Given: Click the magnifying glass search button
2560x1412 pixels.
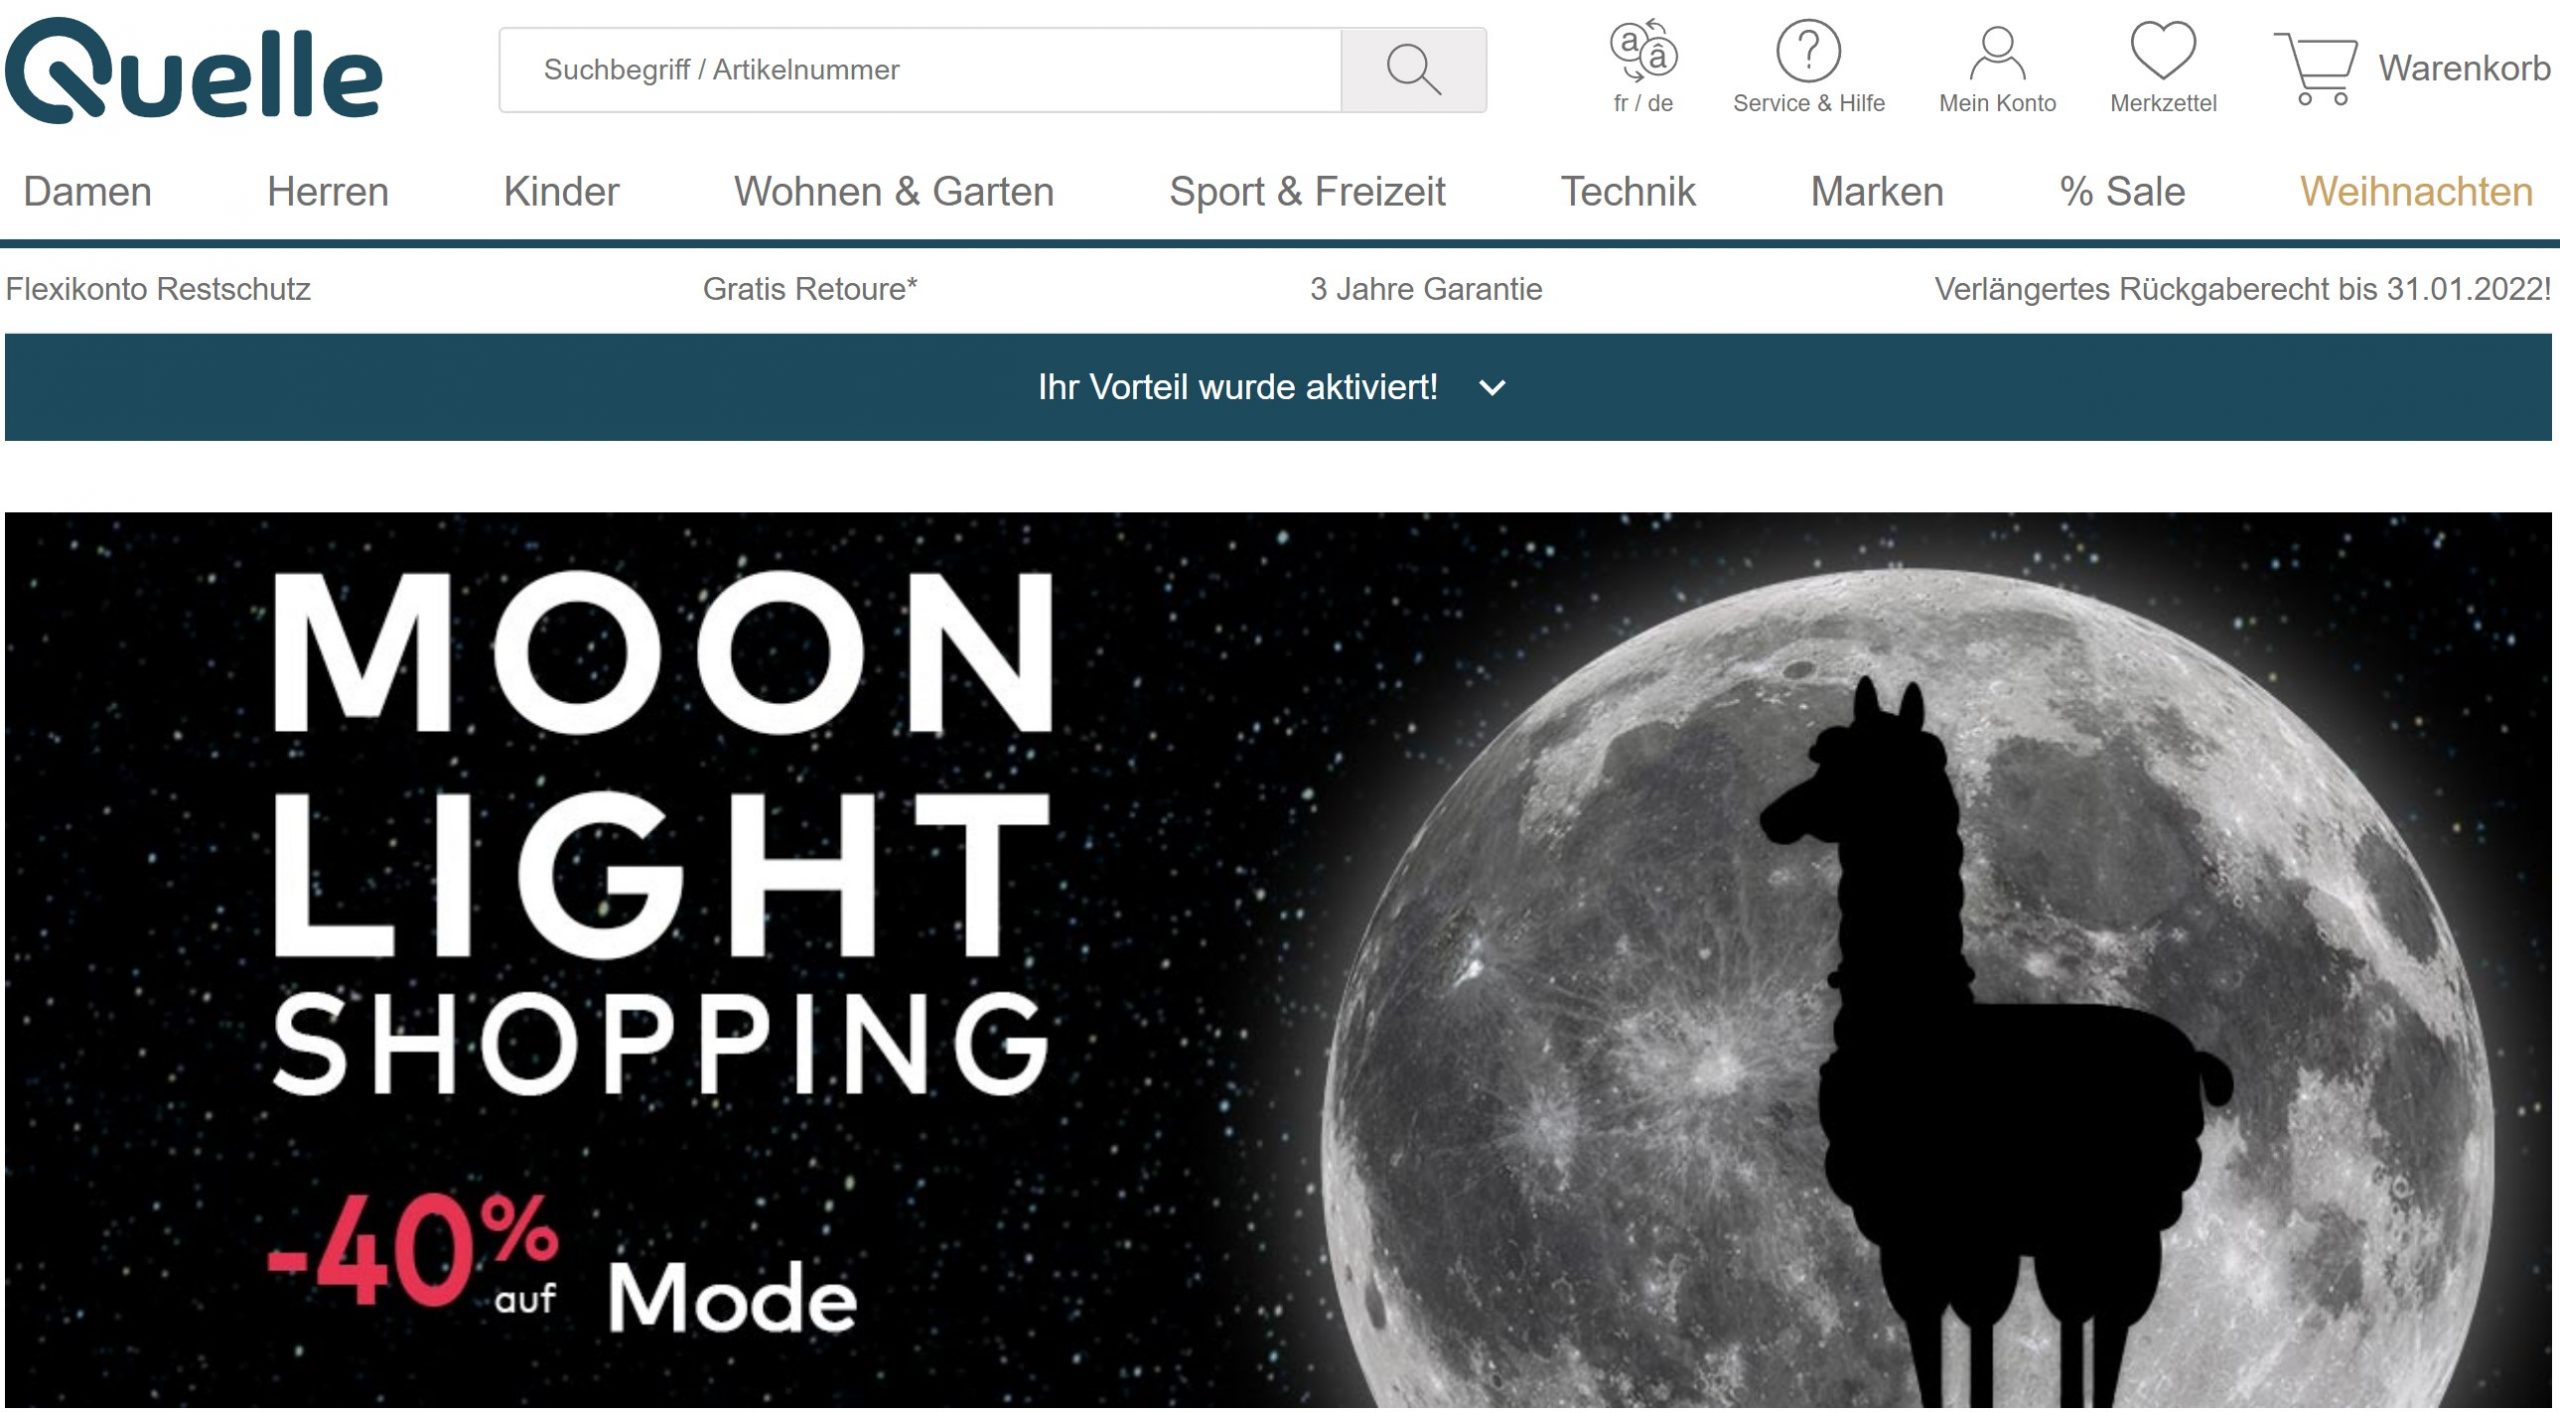Looking at the screenshot, I should point(1413,70).
